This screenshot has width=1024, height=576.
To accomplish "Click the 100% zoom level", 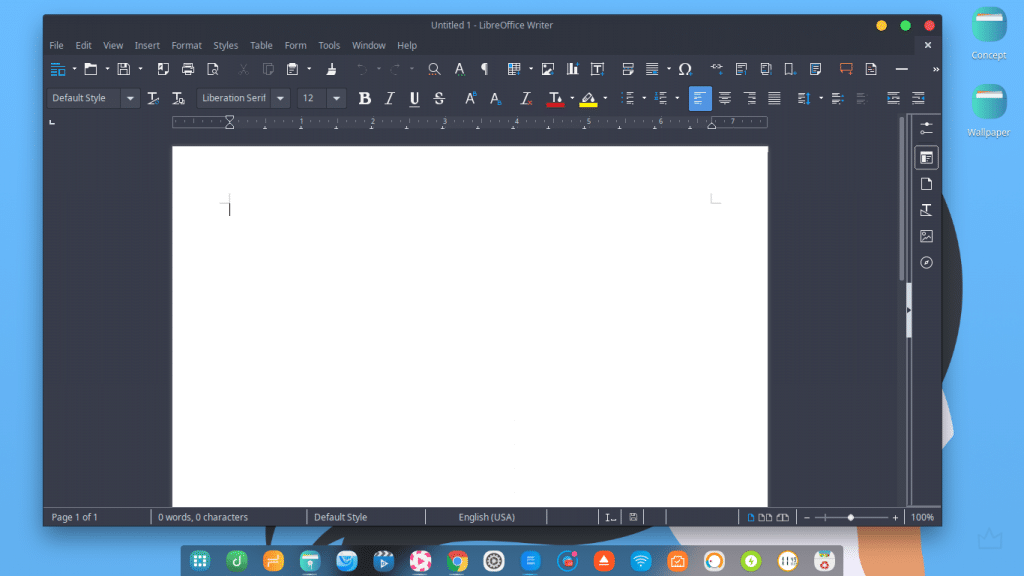I will pyautogui.click(x=922, y=517).
